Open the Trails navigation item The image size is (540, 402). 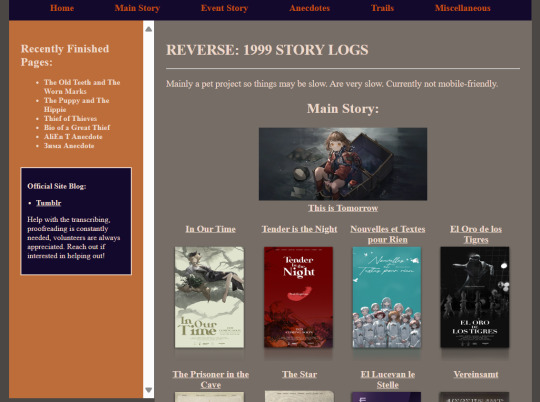click(382, 8)
